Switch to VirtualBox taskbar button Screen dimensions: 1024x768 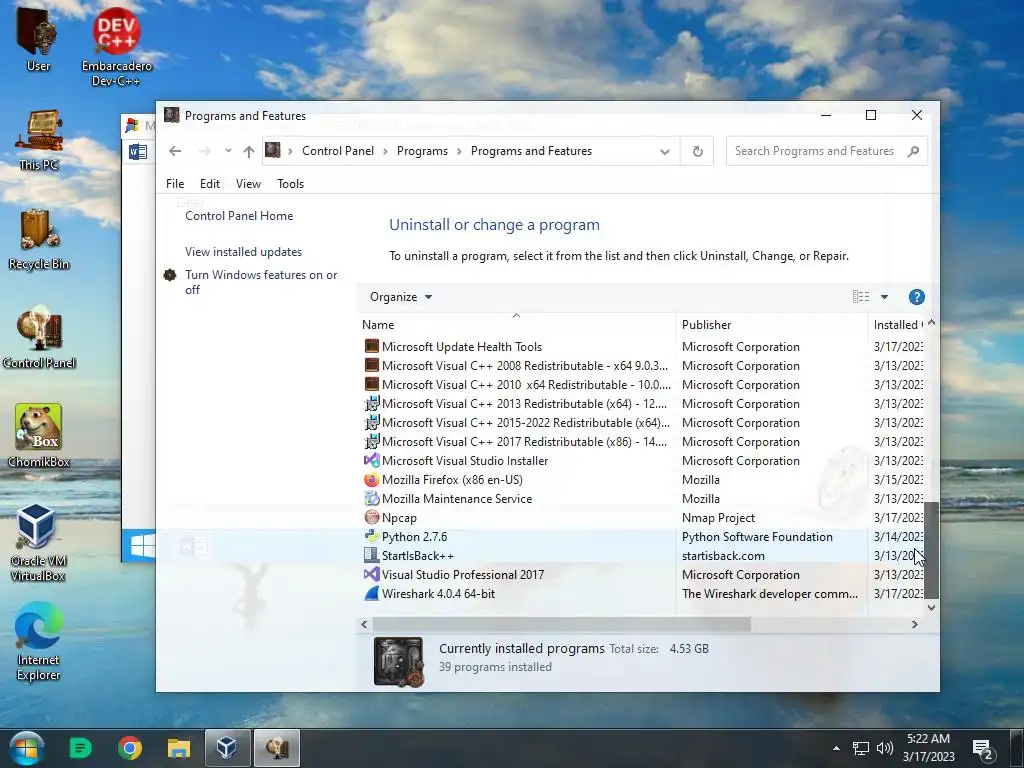(x=227, y=748)
